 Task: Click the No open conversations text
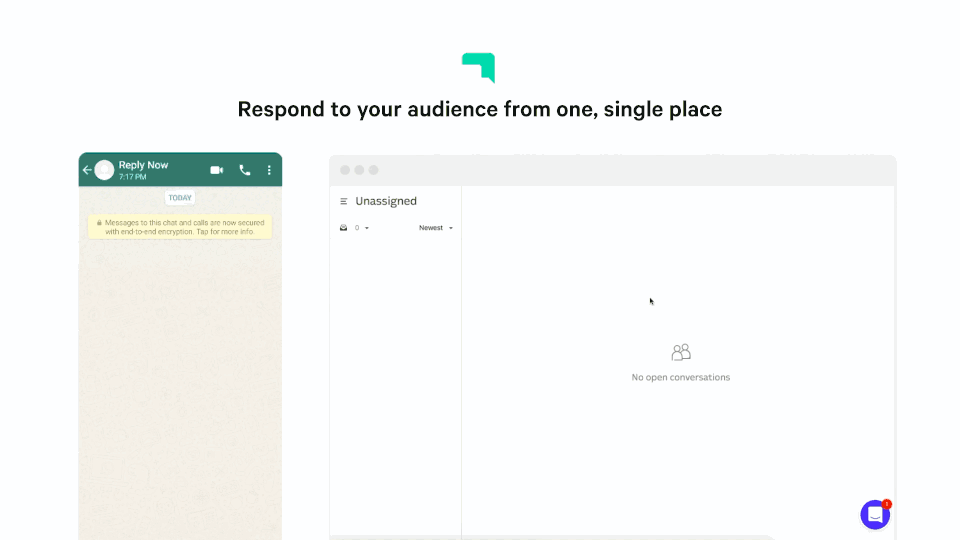pos(681,377)
